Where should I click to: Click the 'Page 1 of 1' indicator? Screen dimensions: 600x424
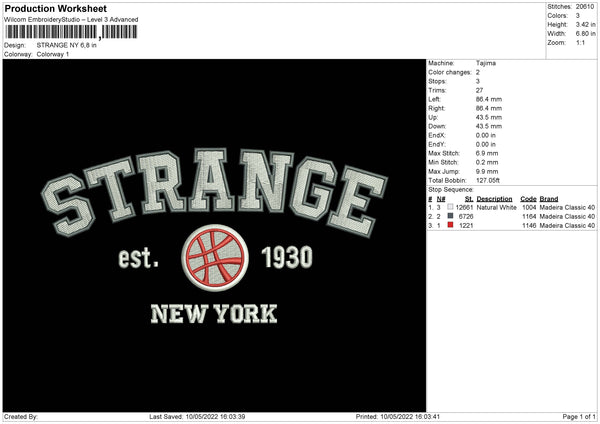(579, 417)
